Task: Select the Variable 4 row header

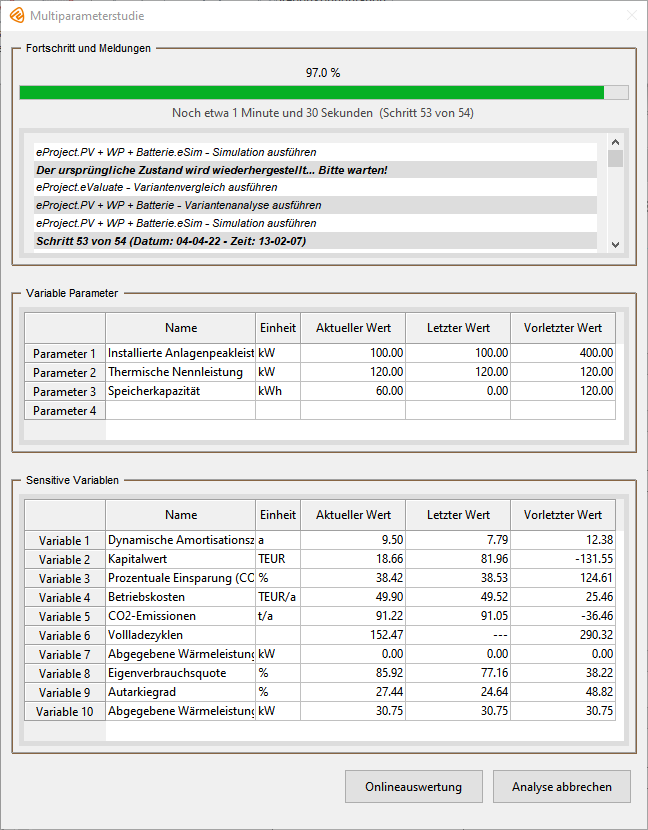Action: tap(65, 598)
